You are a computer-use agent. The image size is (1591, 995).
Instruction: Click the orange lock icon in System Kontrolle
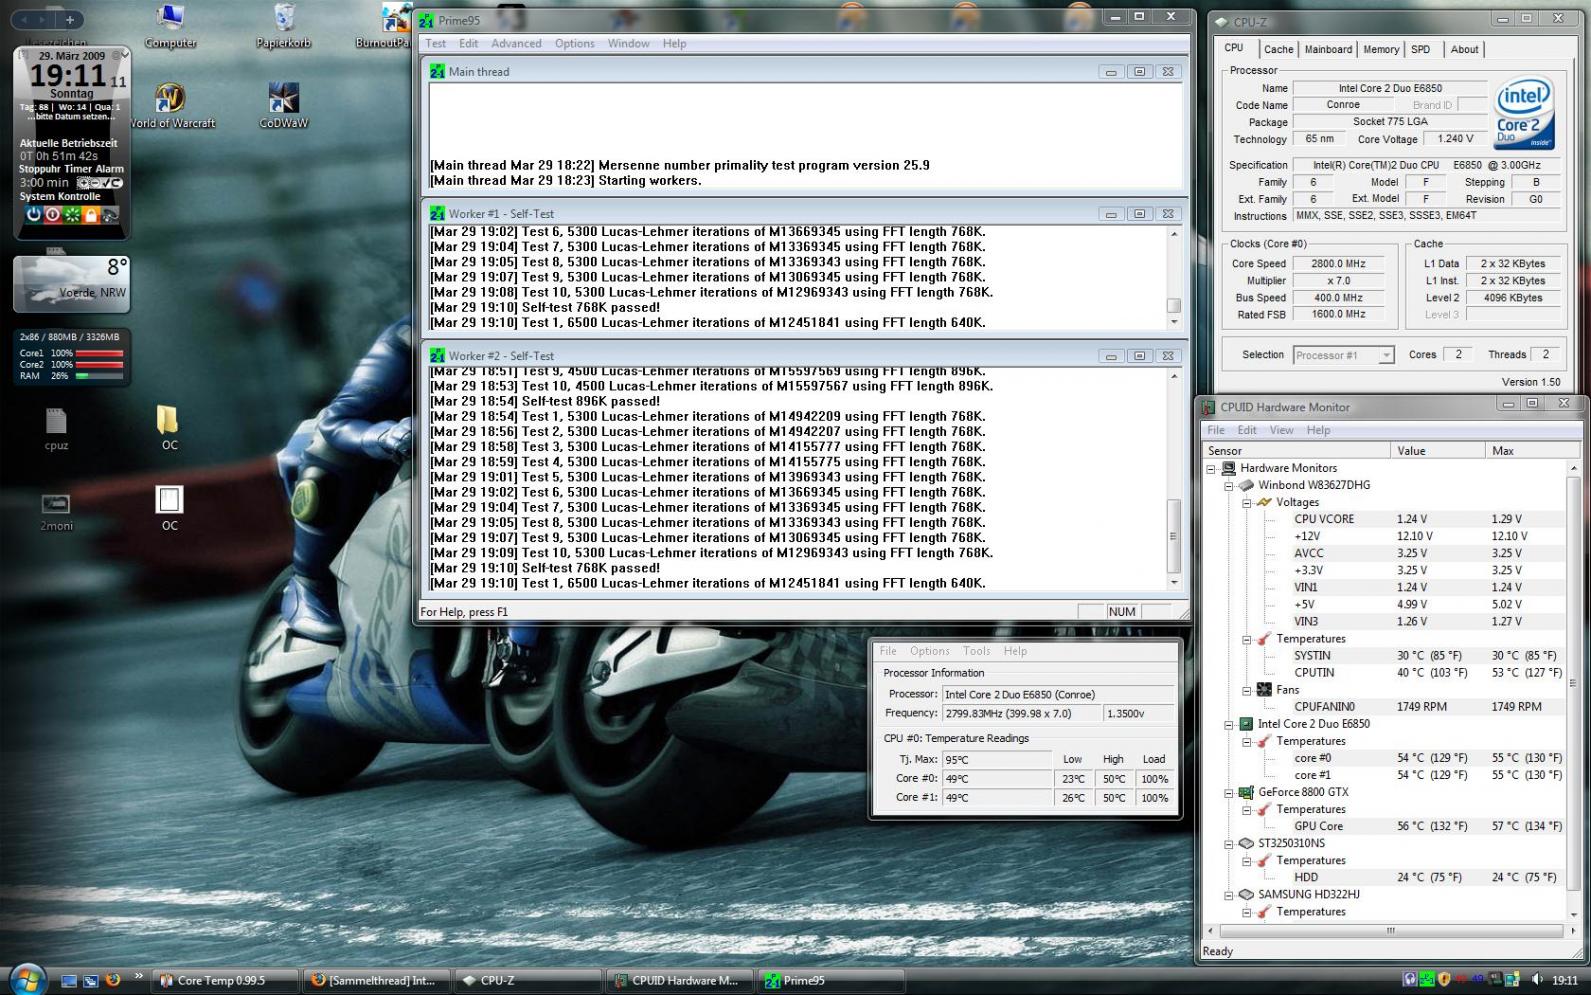click(90, 214)
